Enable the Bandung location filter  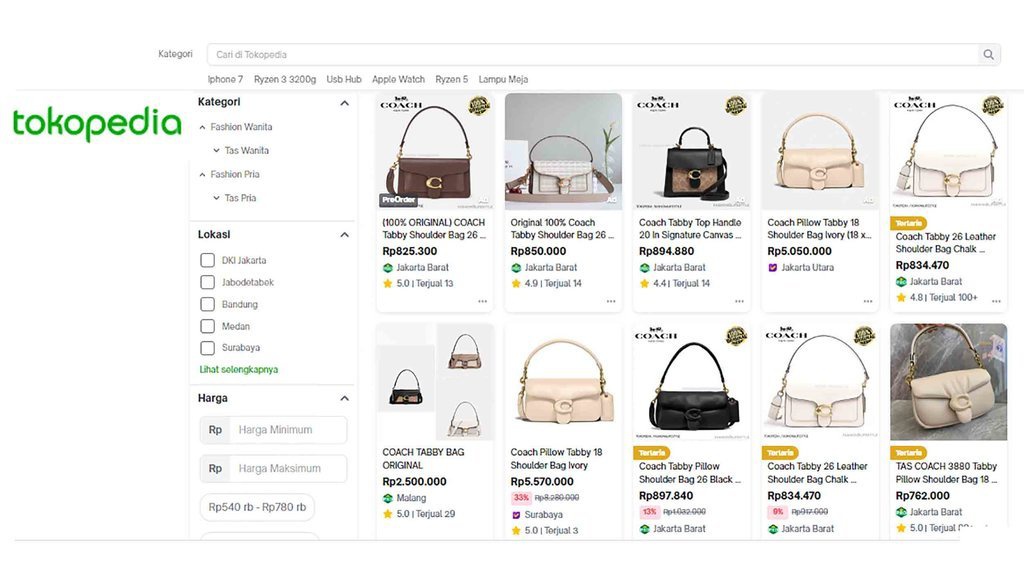pyautogui.click(x=207, y=304)
